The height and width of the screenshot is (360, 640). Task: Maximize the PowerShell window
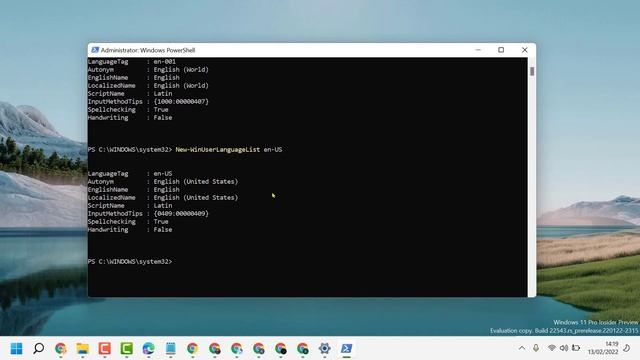coord(501,50)
